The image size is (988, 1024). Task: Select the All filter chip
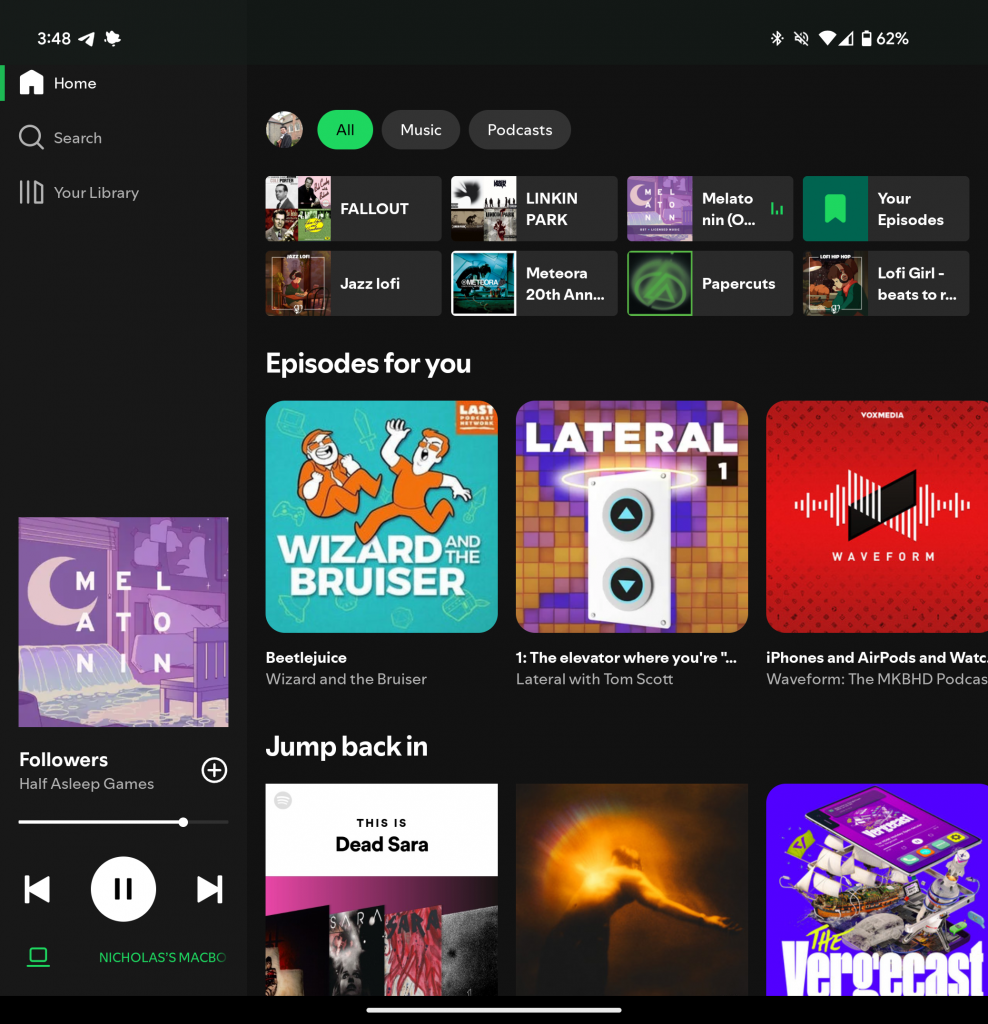pos(345,130)
